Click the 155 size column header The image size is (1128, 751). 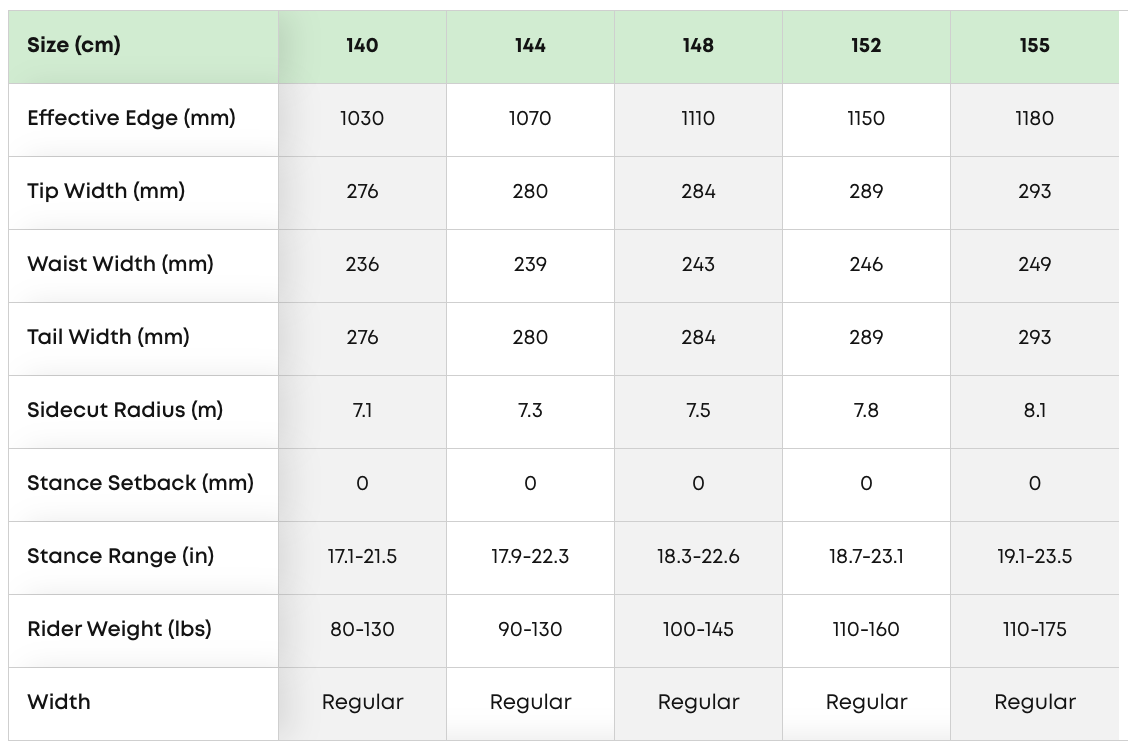point(1034,46)
